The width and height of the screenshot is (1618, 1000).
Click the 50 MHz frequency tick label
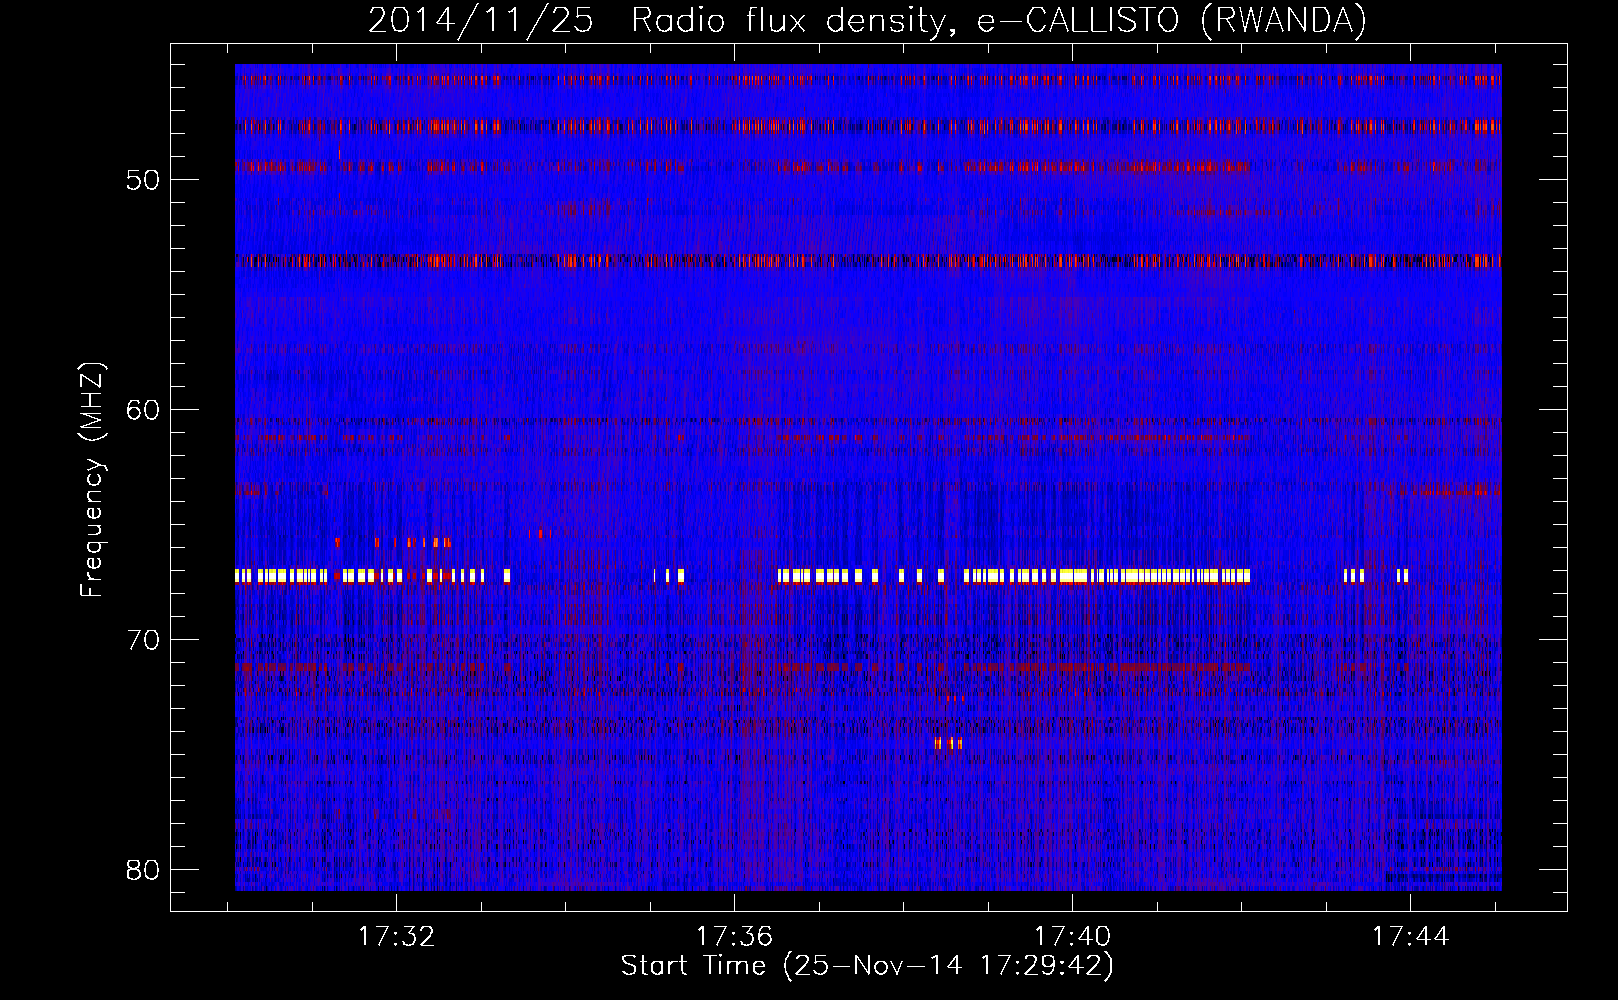[x=144, y=181]
